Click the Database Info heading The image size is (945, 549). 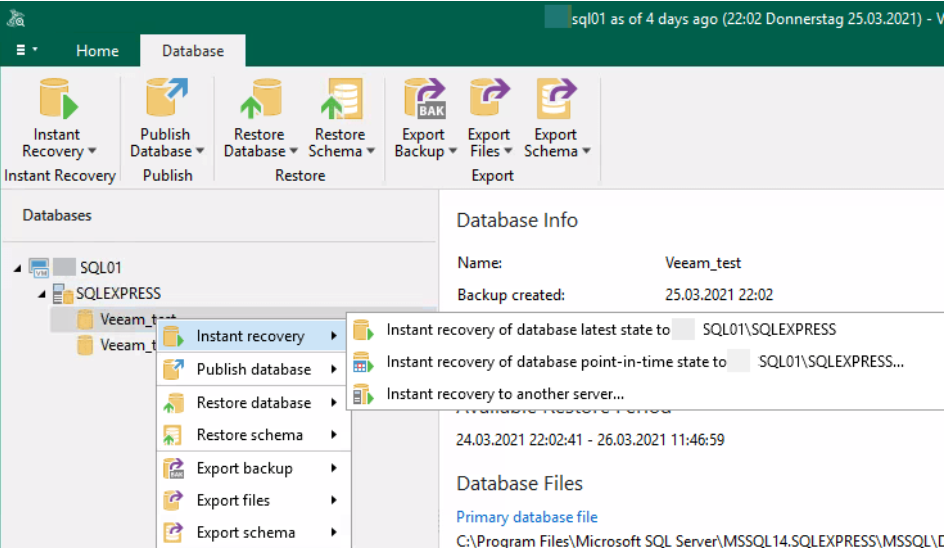[517, 221]
